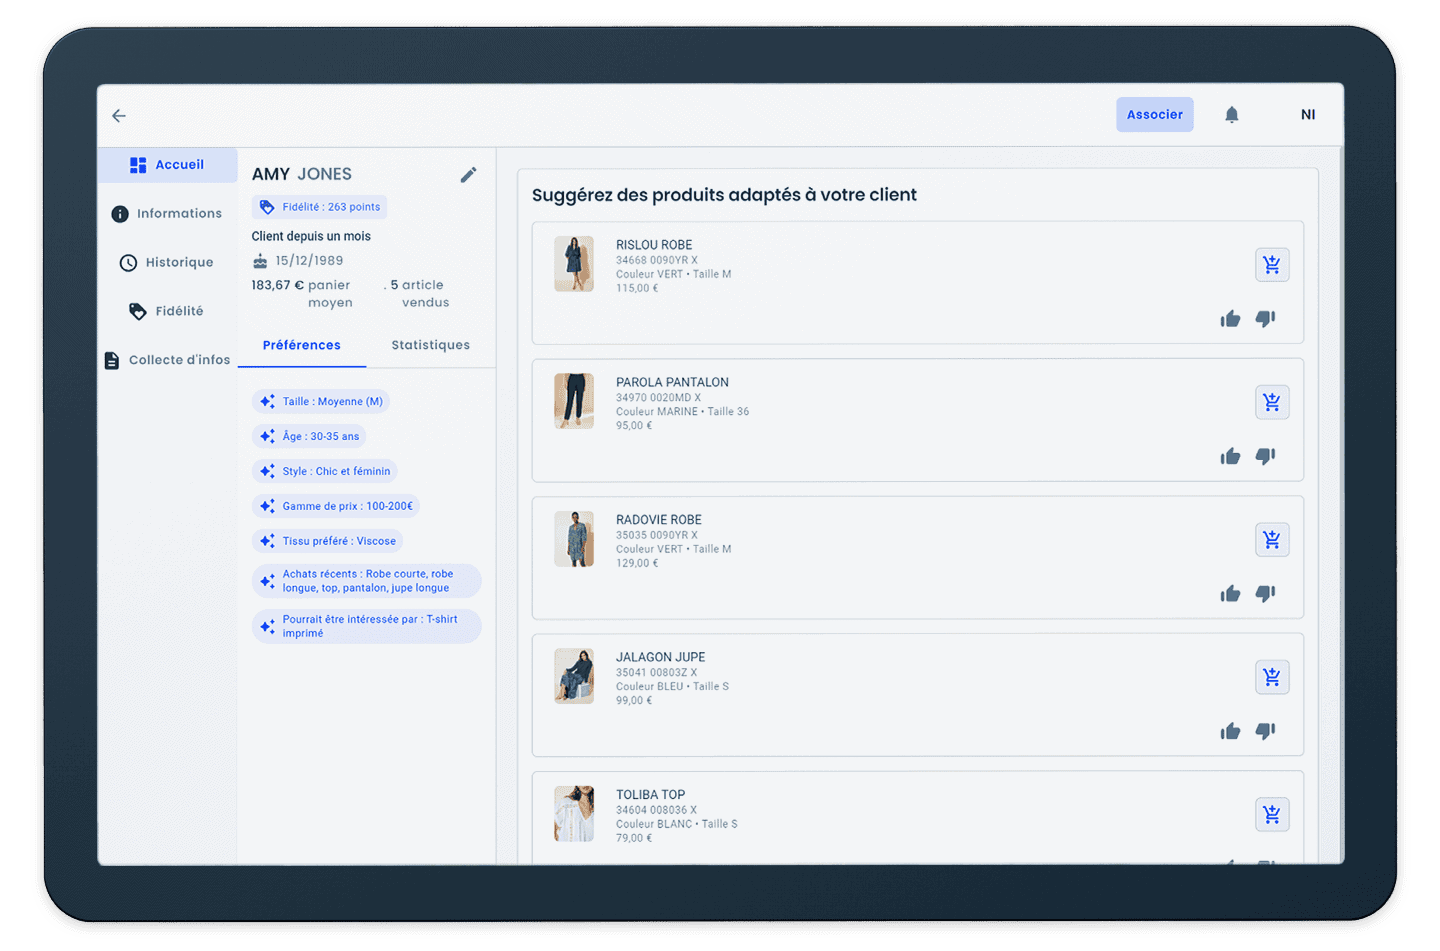Open the Fidélité sidebar item

[167, 311]
